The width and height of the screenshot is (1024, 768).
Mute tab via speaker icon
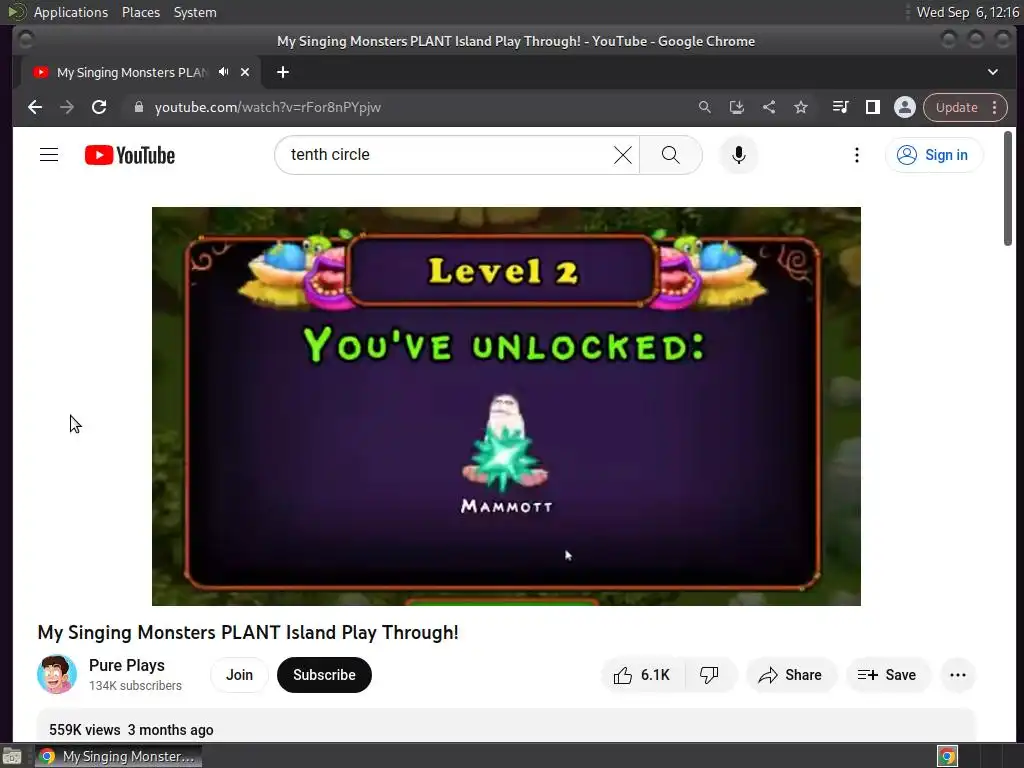[223, 72]
